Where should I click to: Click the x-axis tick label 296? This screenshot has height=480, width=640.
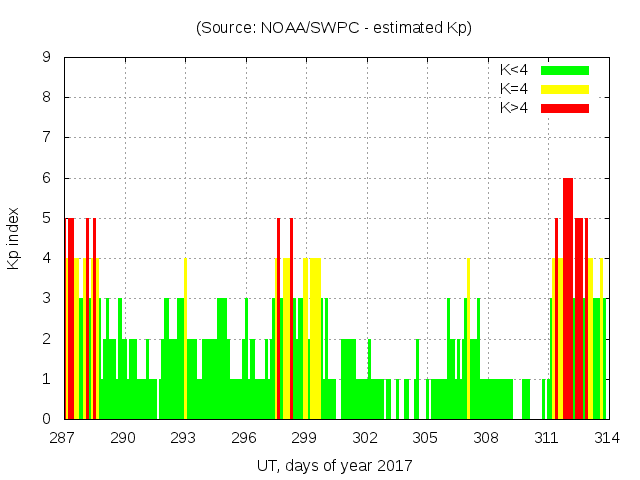tap(244, 438)
